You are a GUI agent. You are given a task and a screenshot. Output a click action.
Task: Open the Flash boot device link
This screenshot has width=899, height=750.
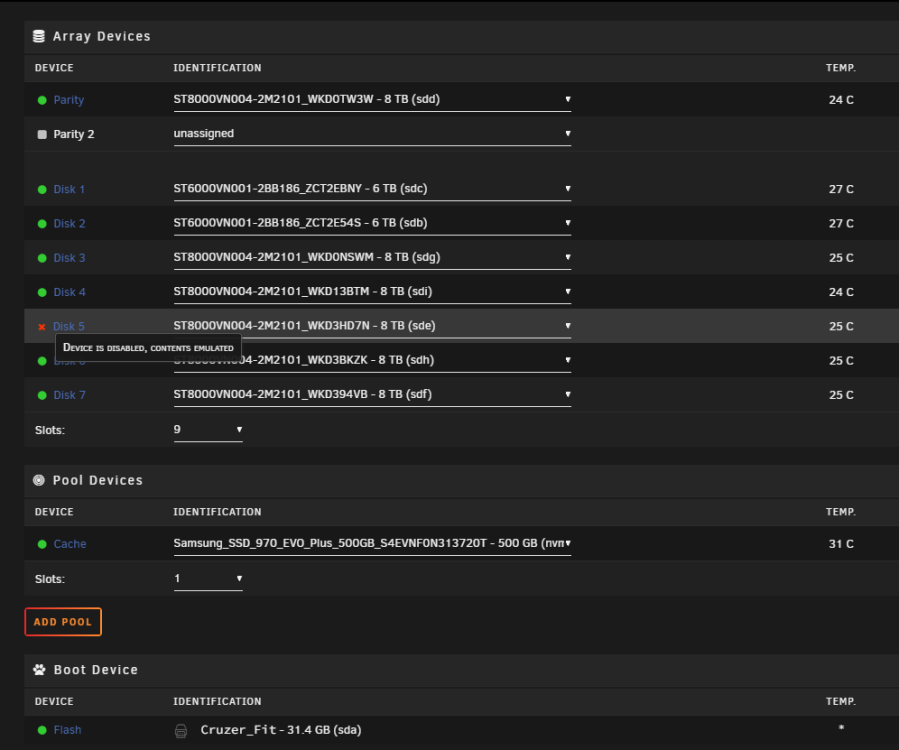tap(68, 730)
